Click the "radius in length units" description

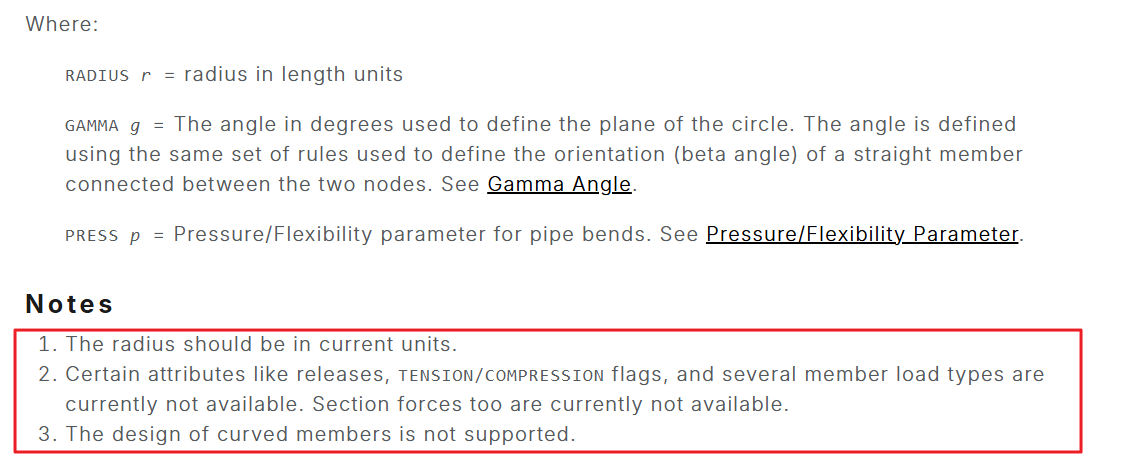[293, 75]
